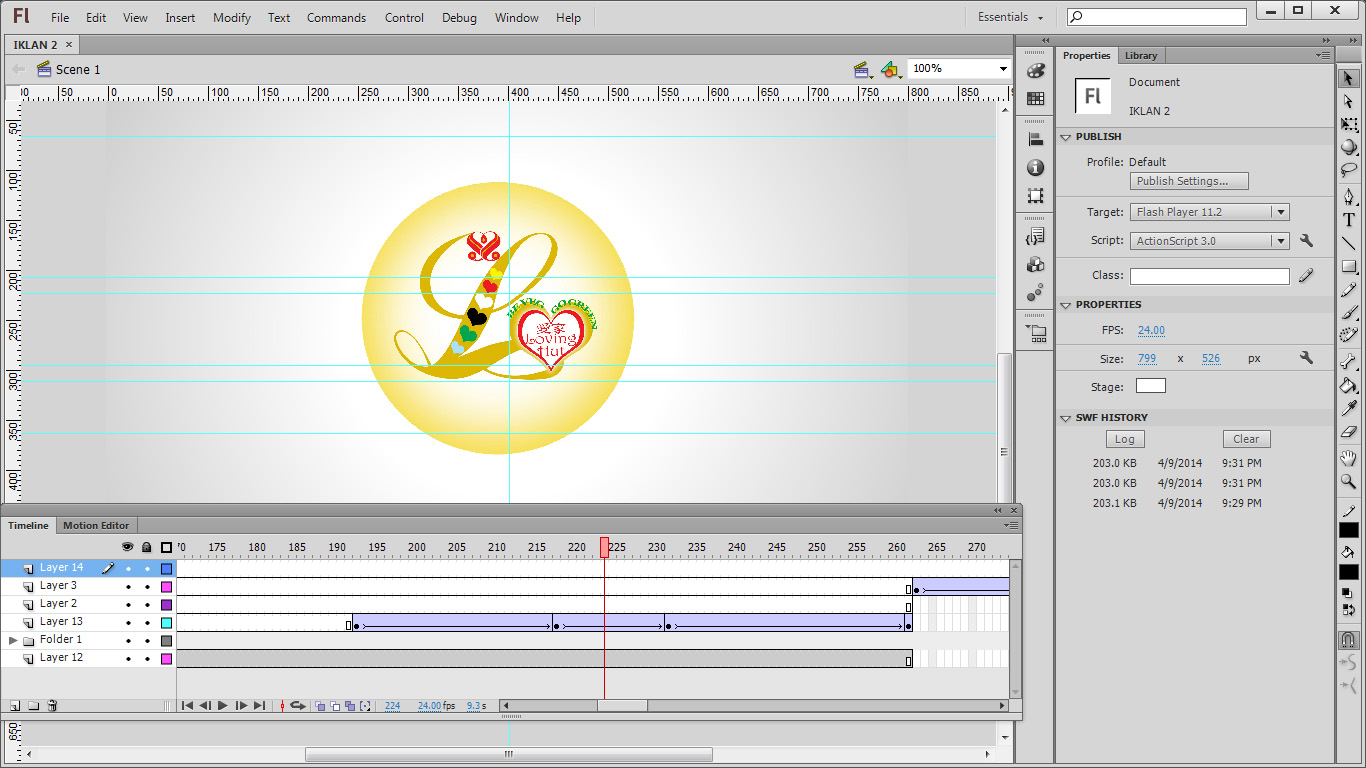This screenshot has height=768, width=1366.
Task: Open the Project panel icon
Action: pyautogui.click(x=1035, y=334)
